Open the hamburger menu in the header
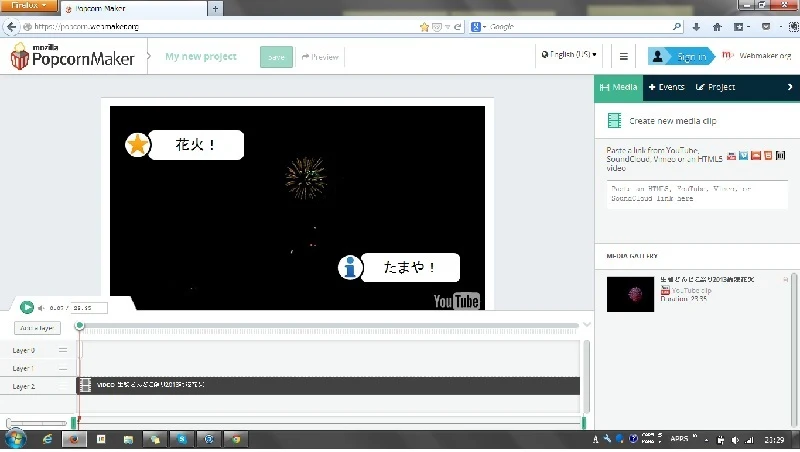 coord(623,57)
